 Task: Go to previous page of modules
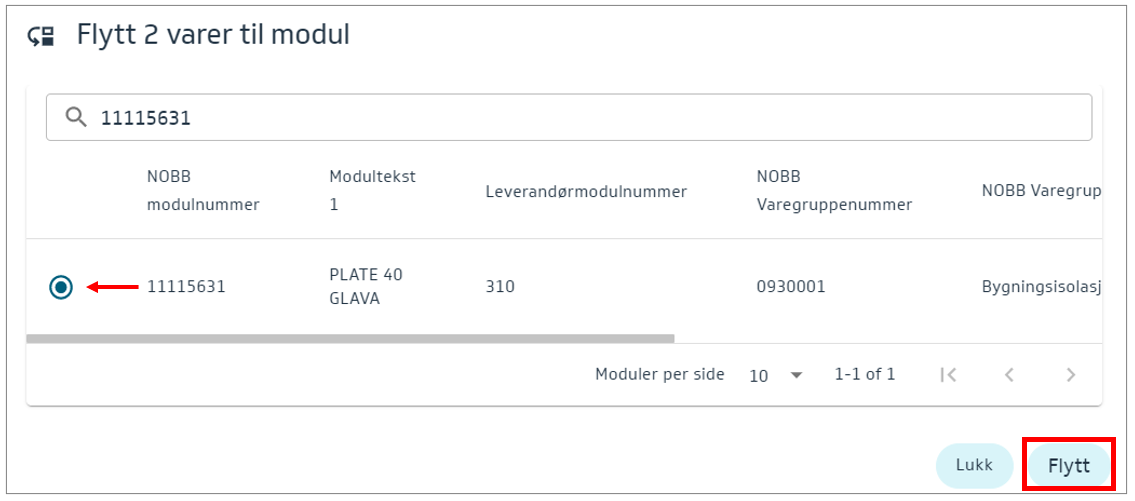pos(1009,375)
